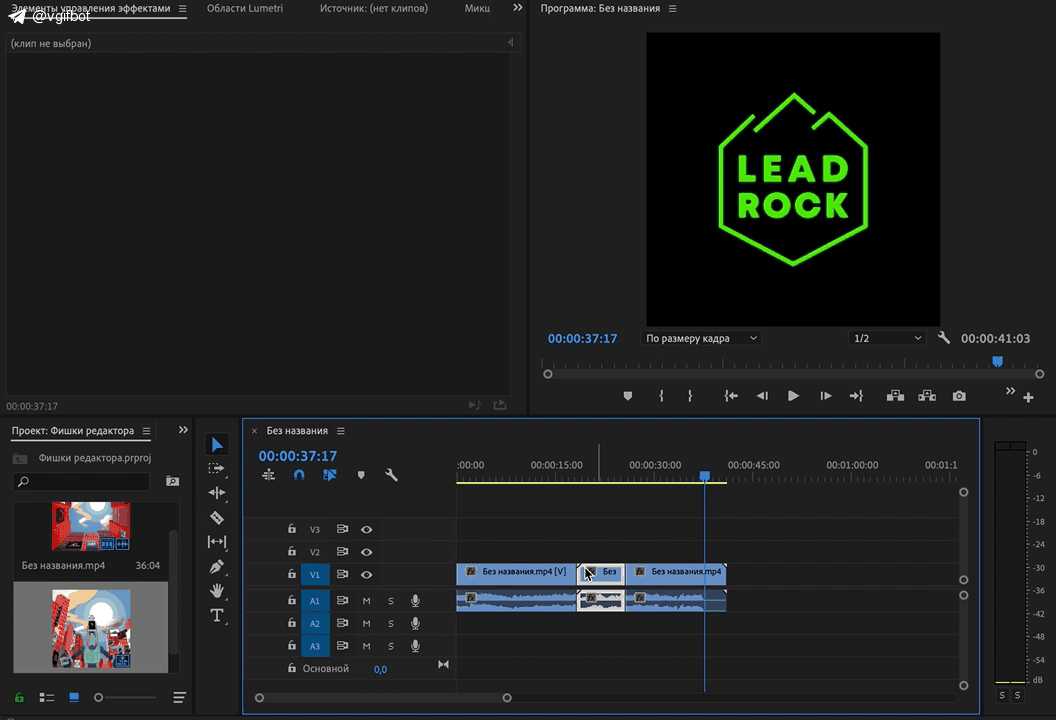The height and width of the screenshot is (720, 1056).
Task: Select the Без названия timeline tab
Action: pyautogui.click(x=297, y=431)
